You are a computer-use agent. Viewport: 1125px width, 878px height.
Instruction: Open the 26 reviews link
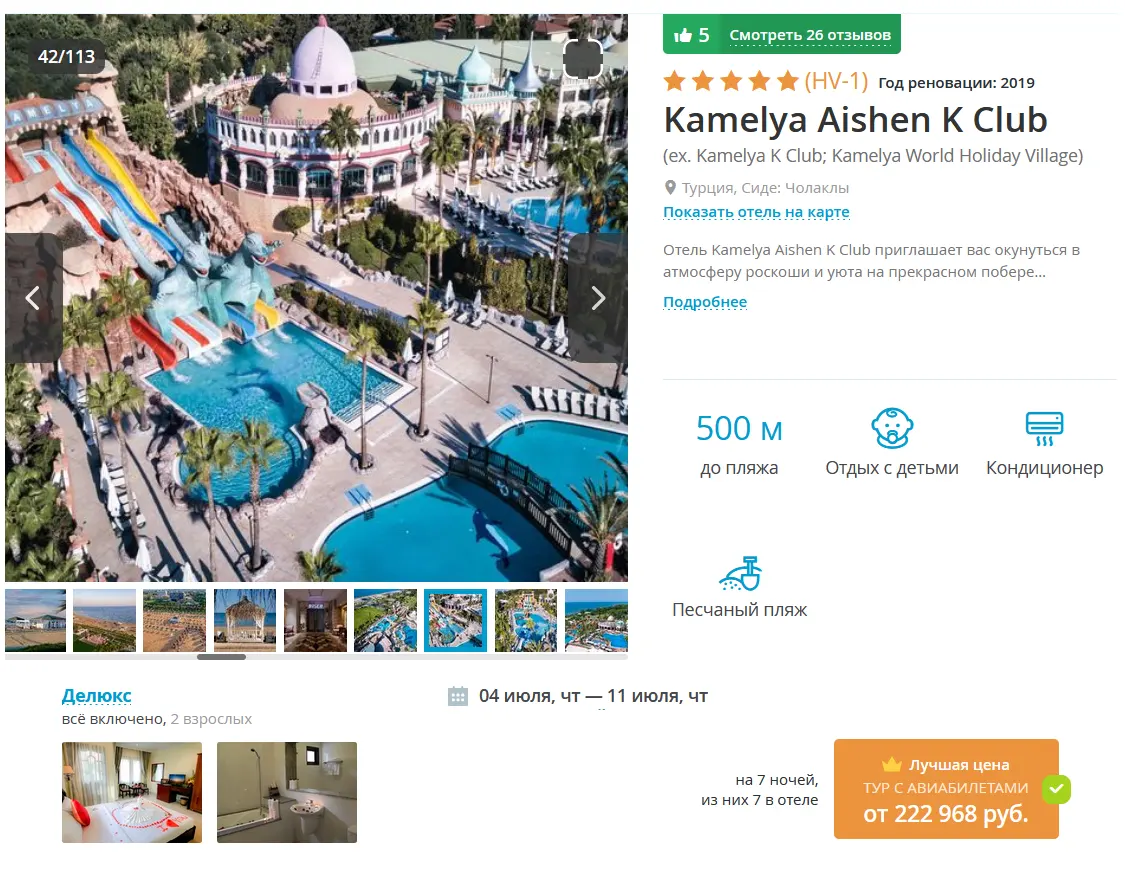(x=810, y=35)
